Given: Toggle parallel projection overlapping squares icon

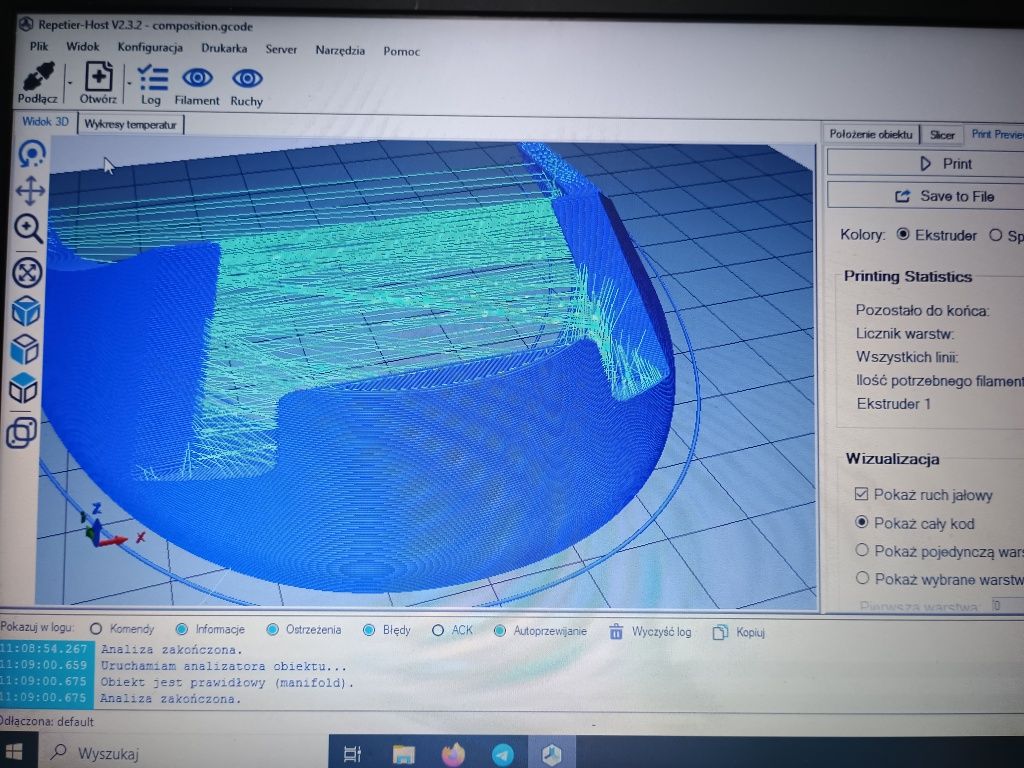Looking at the screenshot, I should click(x=22, y=432).
